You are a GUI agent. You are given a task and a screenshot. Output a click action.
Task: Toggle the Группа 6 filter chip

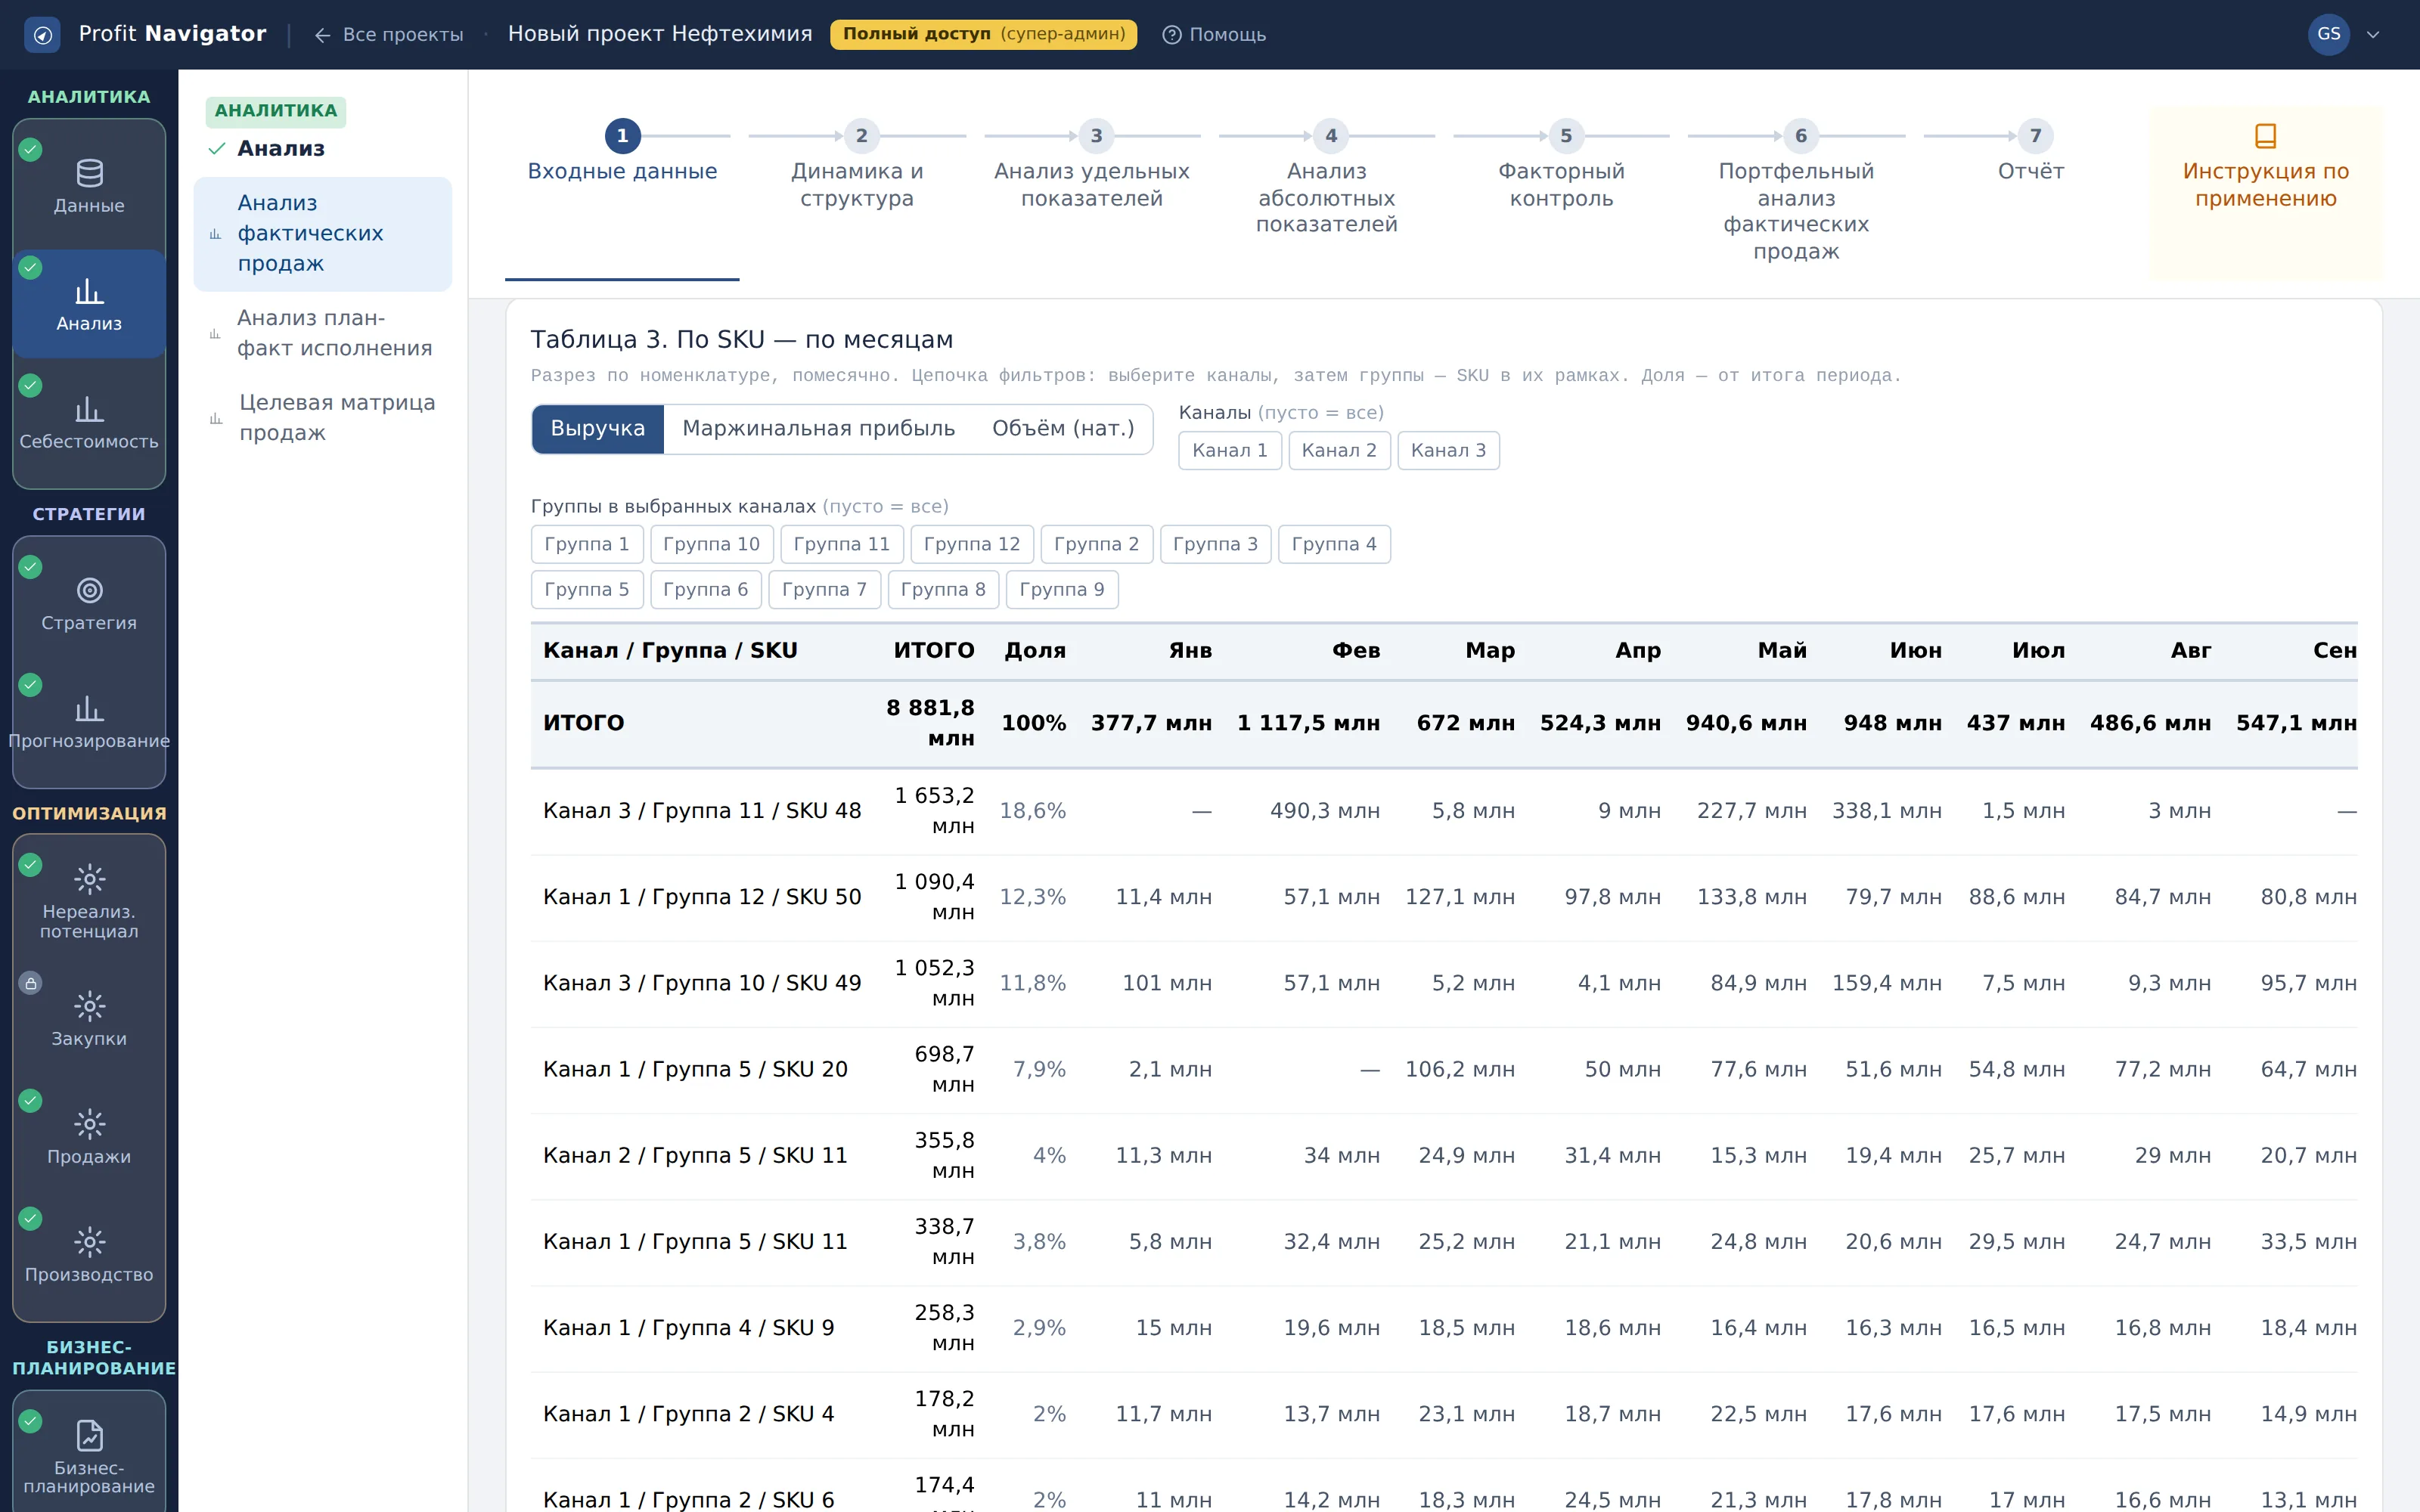coord(705,590)
